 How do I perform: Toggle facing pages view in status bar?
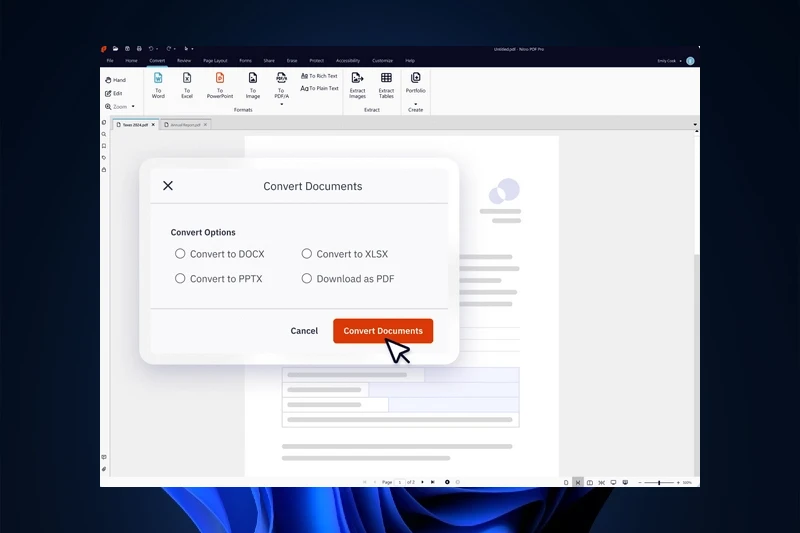pyautogui.click(x=590, y=483)
